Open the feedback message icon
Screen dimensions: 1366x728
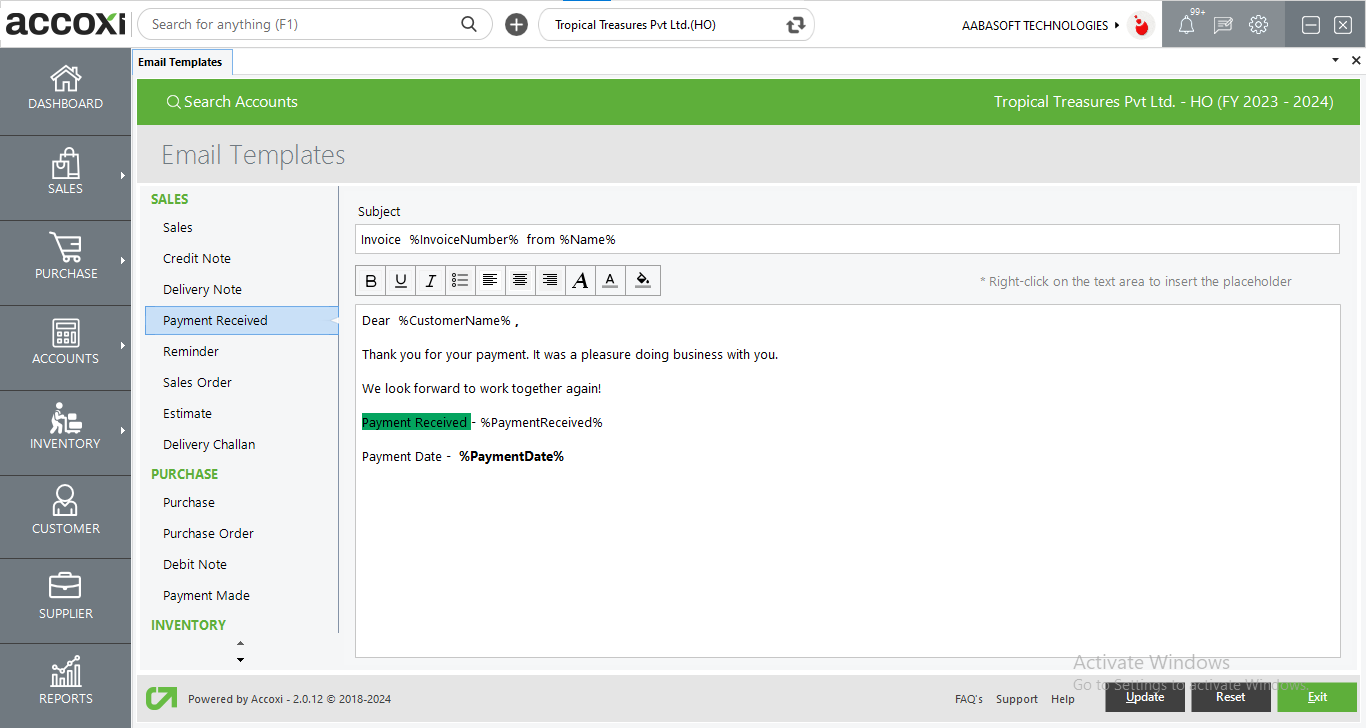[1222, 25]
